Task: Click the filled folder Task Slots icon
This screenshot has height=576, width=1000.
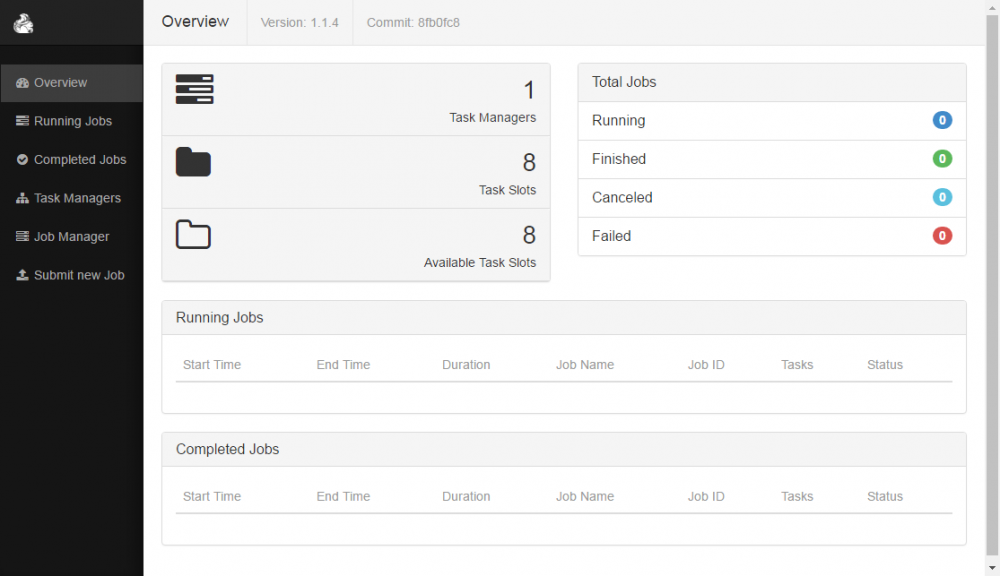Action: click(x=193, y=162)
